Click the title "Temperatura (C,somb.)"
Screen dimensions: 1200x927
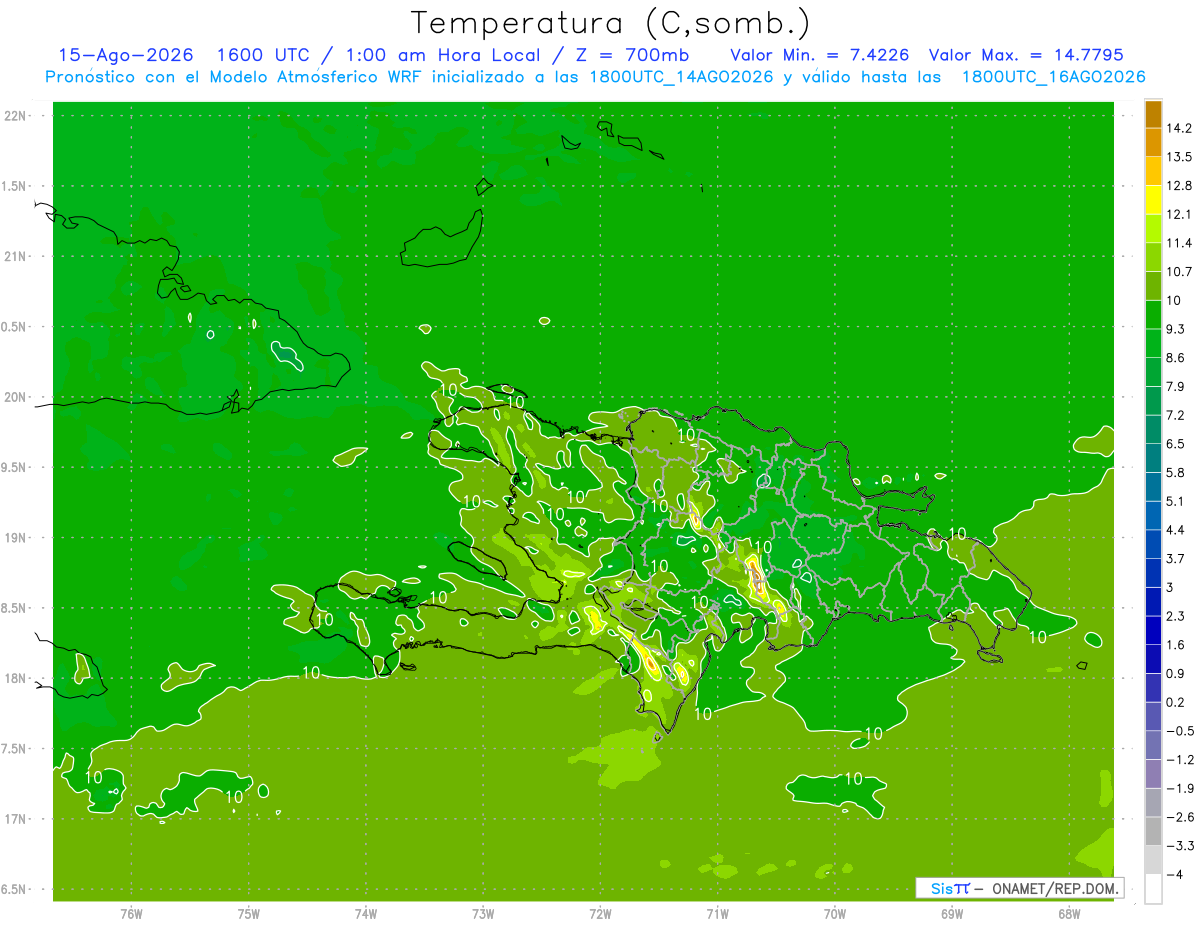(x=610, y=23)
